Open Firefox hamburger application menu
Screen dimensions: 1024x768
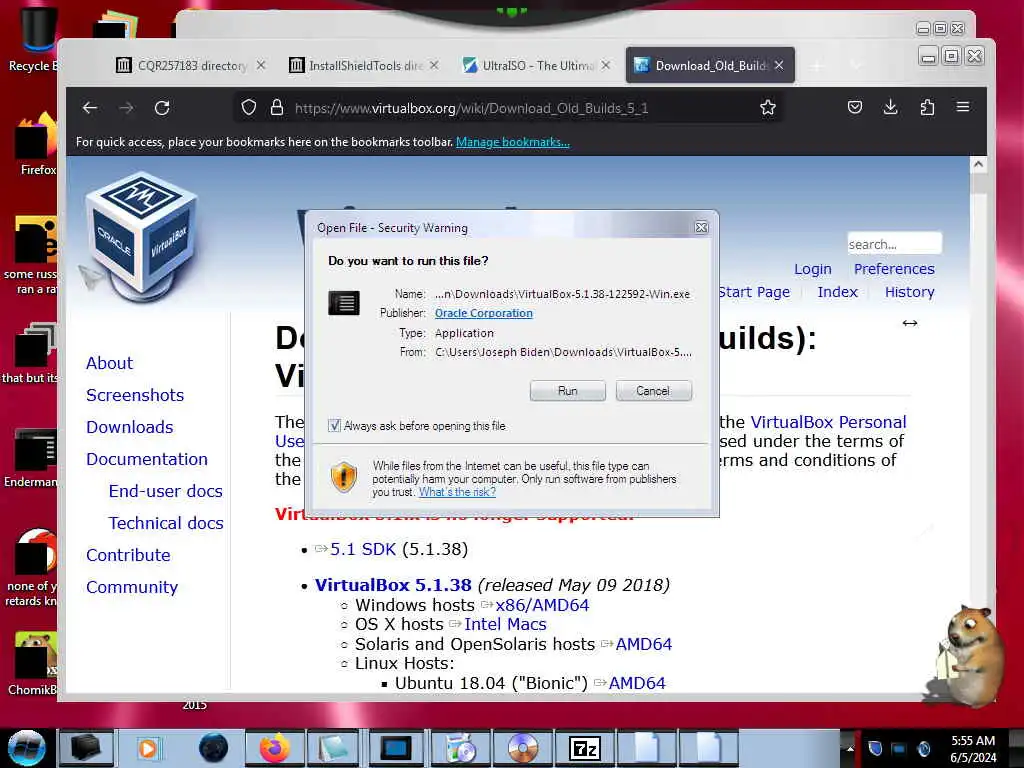(x=963, y=107)
